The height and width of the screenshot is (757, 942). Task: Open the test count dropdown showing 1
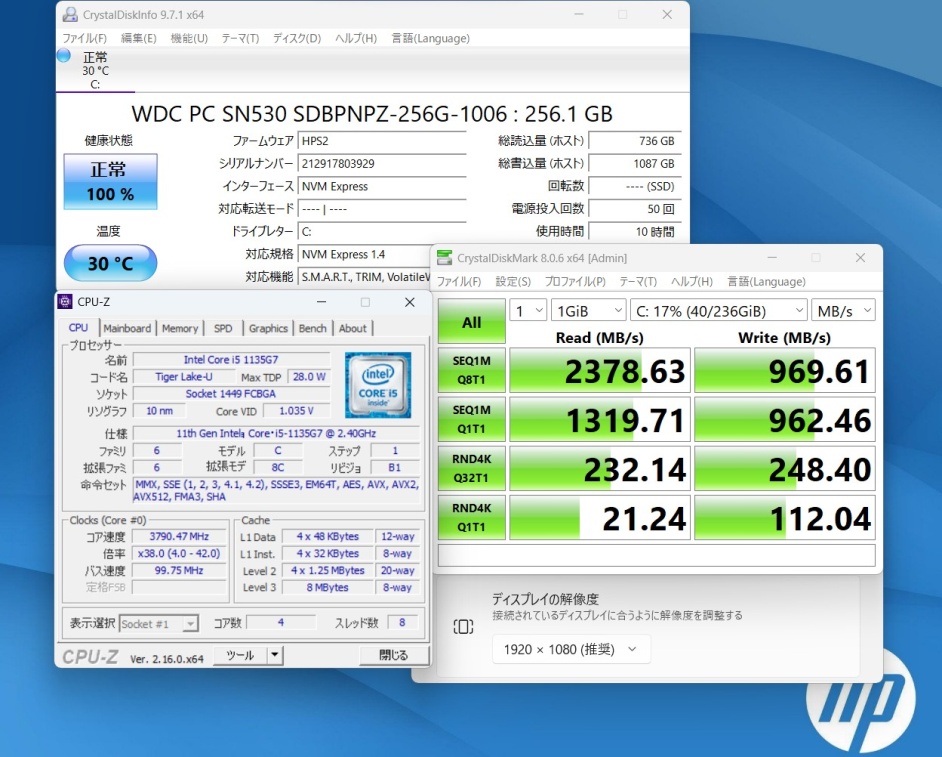[528, 311]
